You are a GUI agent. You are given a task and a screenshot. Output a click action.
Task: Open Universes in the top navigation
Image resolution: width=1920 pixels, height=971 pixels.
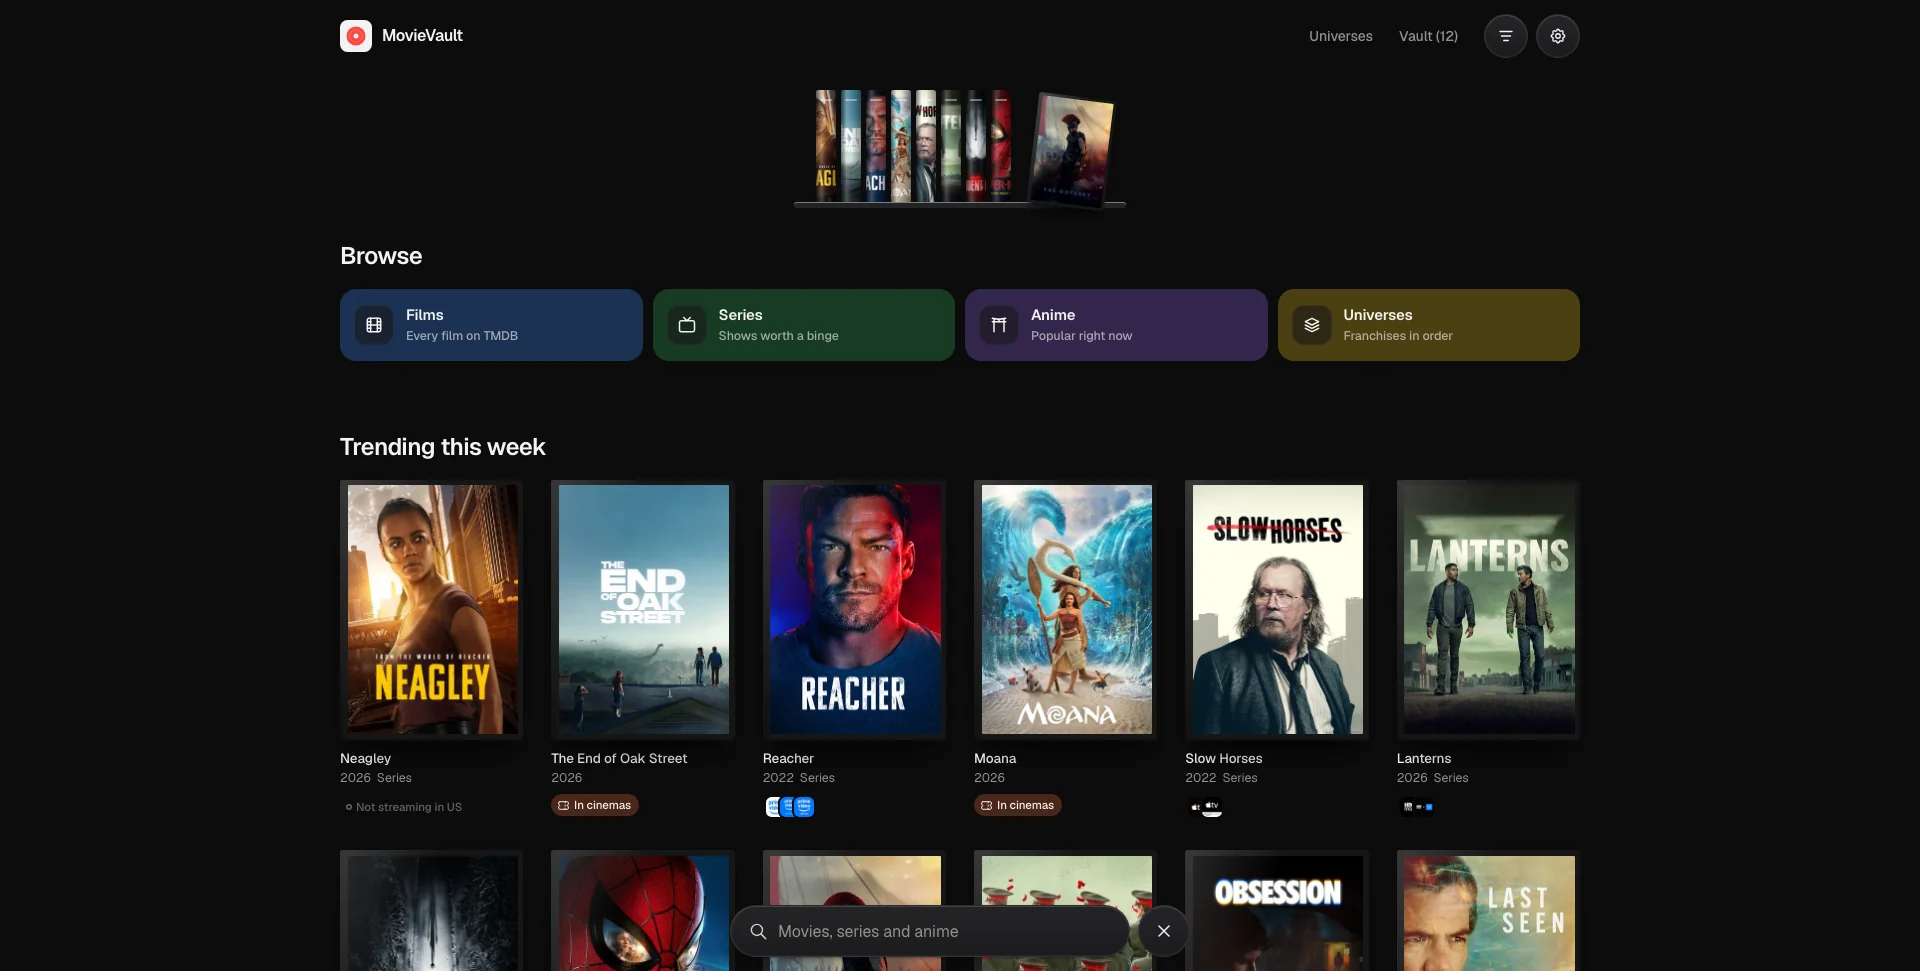[1341, 36]
